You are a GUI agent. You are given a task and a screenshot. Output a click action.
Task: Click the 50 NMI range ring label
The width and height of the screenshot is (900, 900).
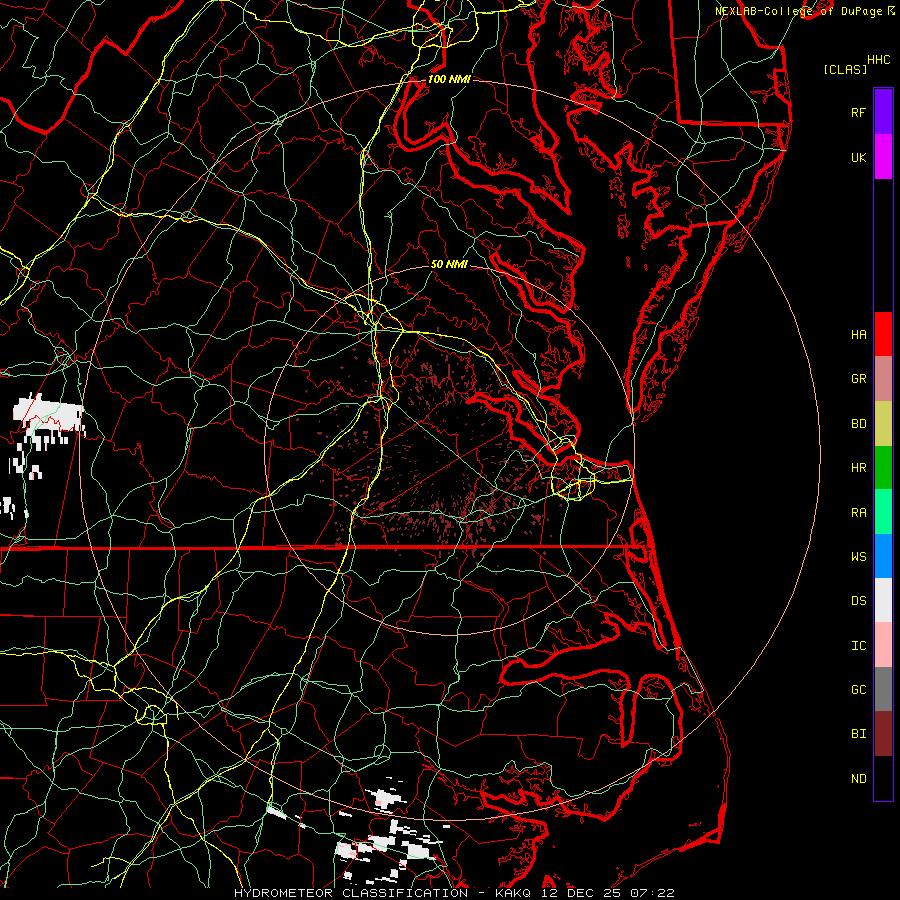point(449,264)
